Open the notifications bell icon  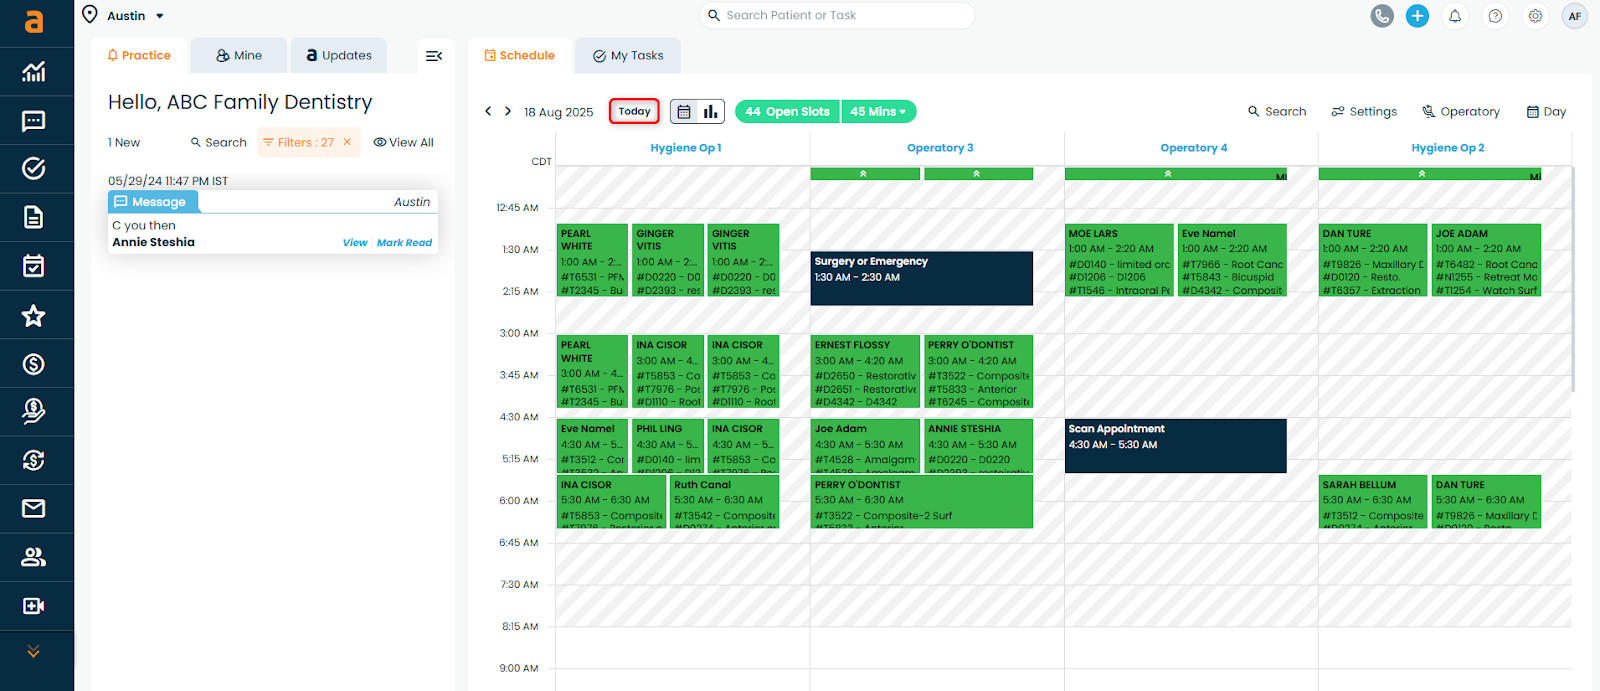click(x=1455, y=16)
